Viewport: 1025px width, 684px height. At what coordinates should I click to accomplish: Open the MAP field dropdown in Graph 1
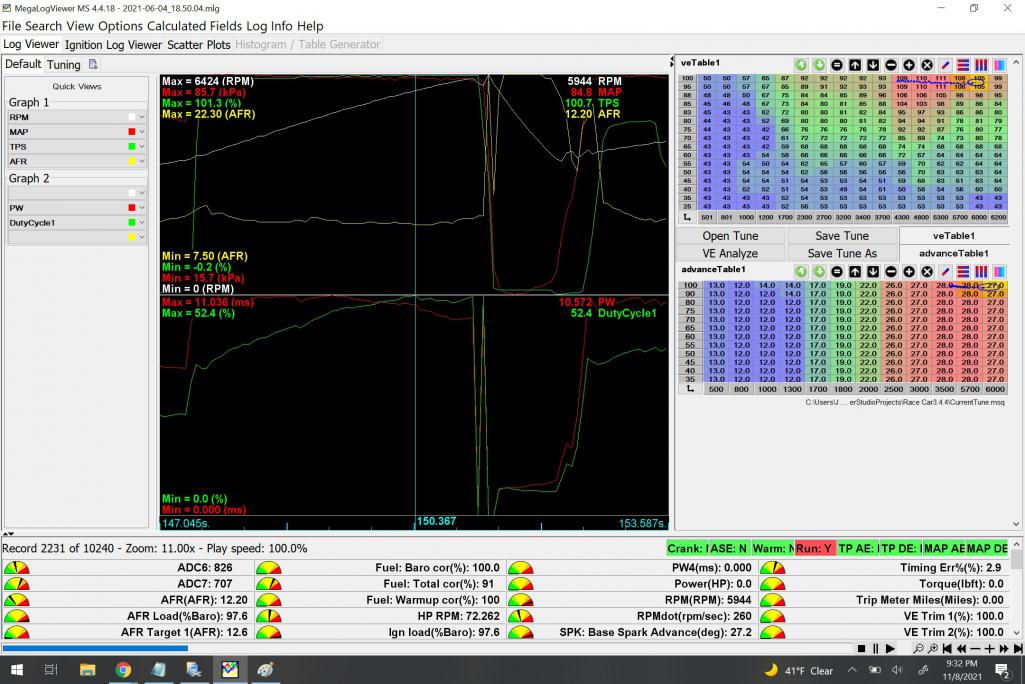[x=142, y=132]
